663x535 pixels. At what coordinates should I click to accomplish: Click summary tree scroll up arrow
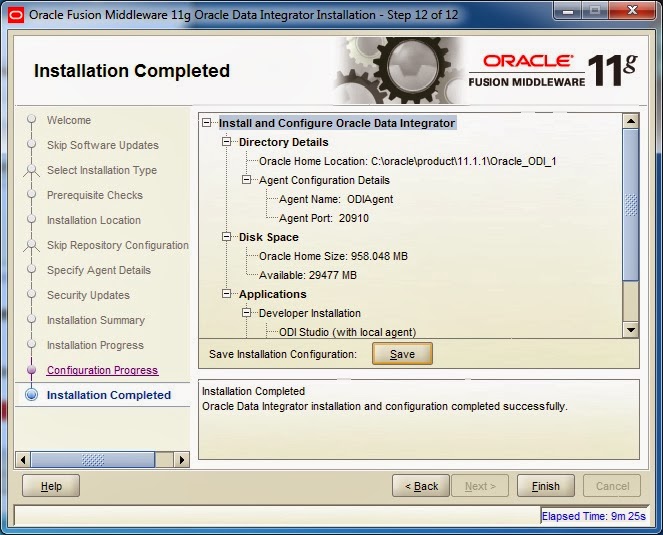coord(631,121)
